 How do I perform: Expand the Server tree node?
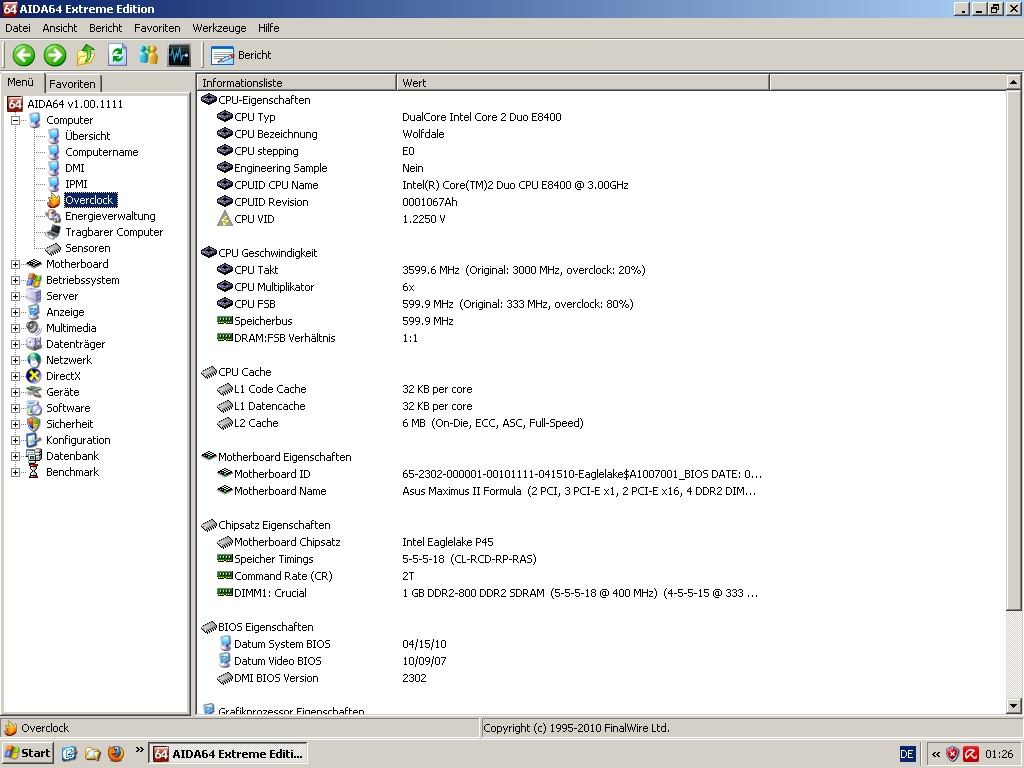point(15,296)
